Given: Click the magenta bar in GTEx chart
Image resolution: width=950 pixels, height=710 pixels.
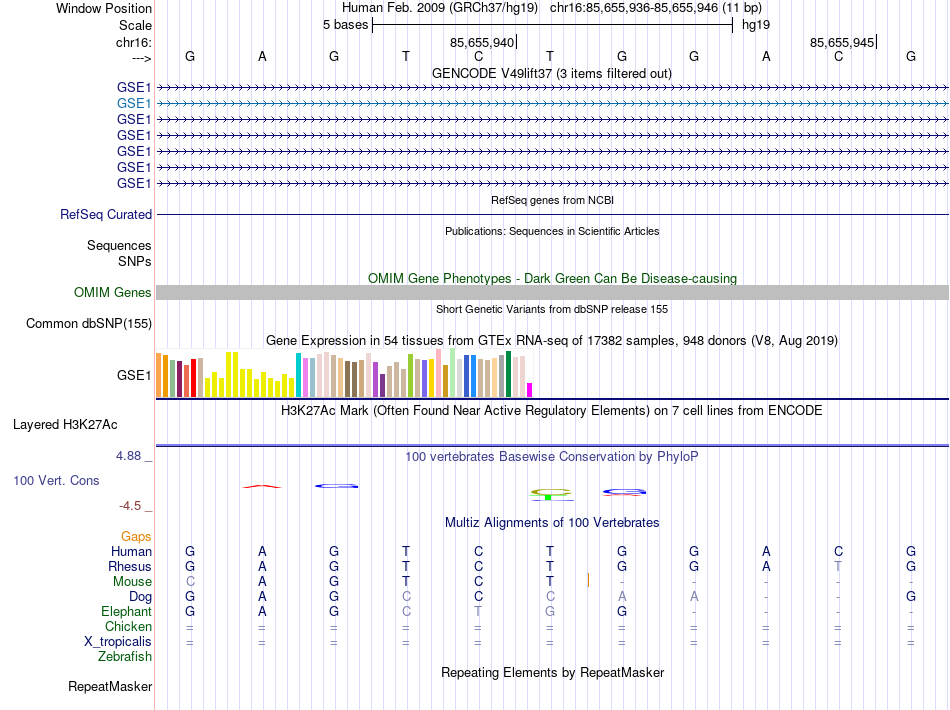Looking at the screenshot, I should click(530, 390).
